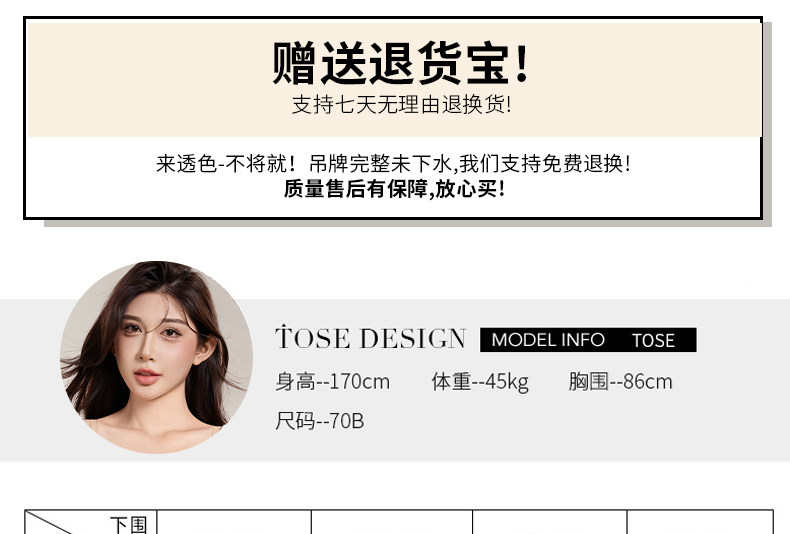Viewport: 790px width, 534px height.
Task: Click the 下围 table header cell
Action: (x=128, y=524)
